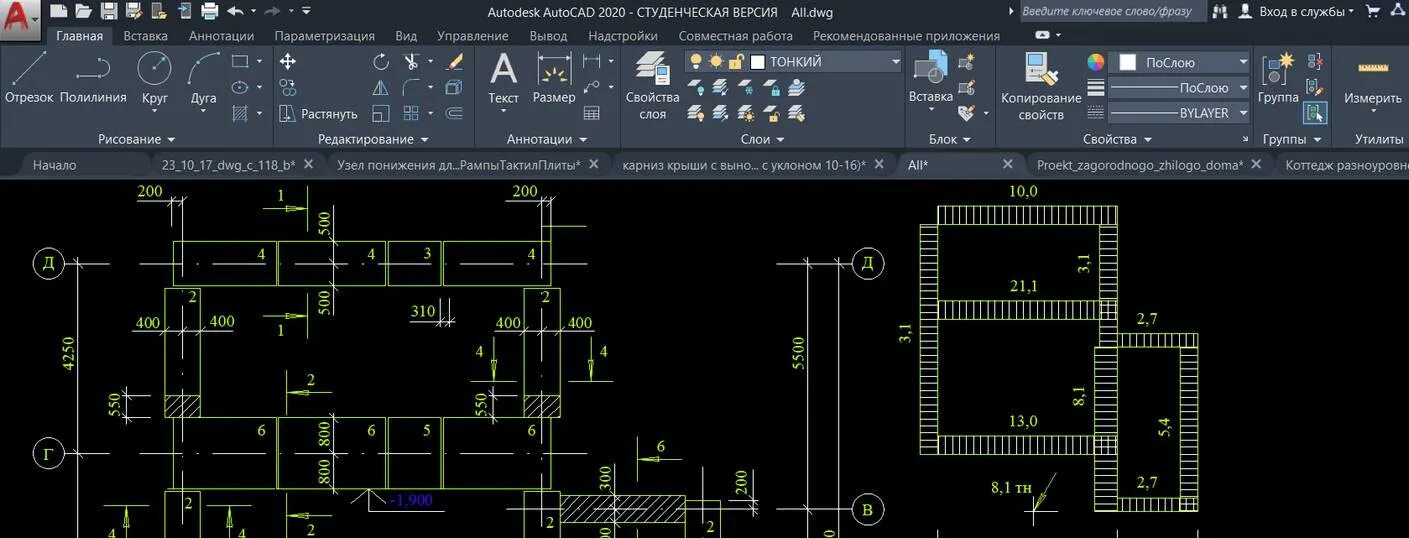This screenshot has height=538, width=1409.
Task: Toggle the current layer's freeze sun icon
Action: click(x=716, y=62)
